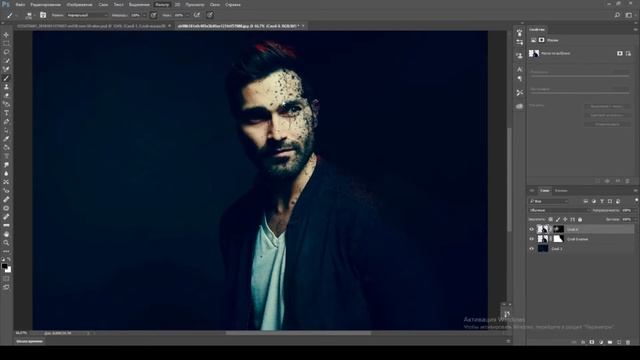Toggle pressure control for opacity
This screenshot has height=360, width=640.
tap(153, 15)
